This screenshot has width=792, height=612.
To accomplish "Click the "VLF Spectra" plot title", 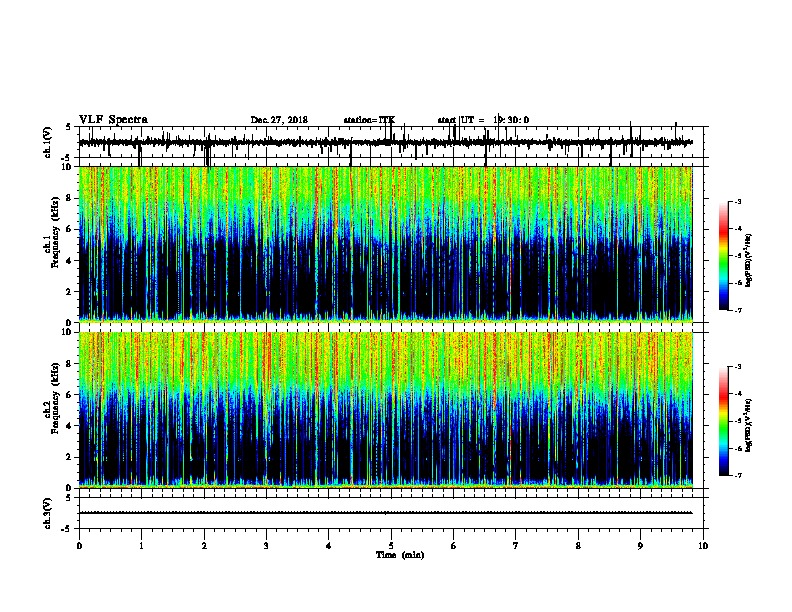I will [x=113, y=120].
